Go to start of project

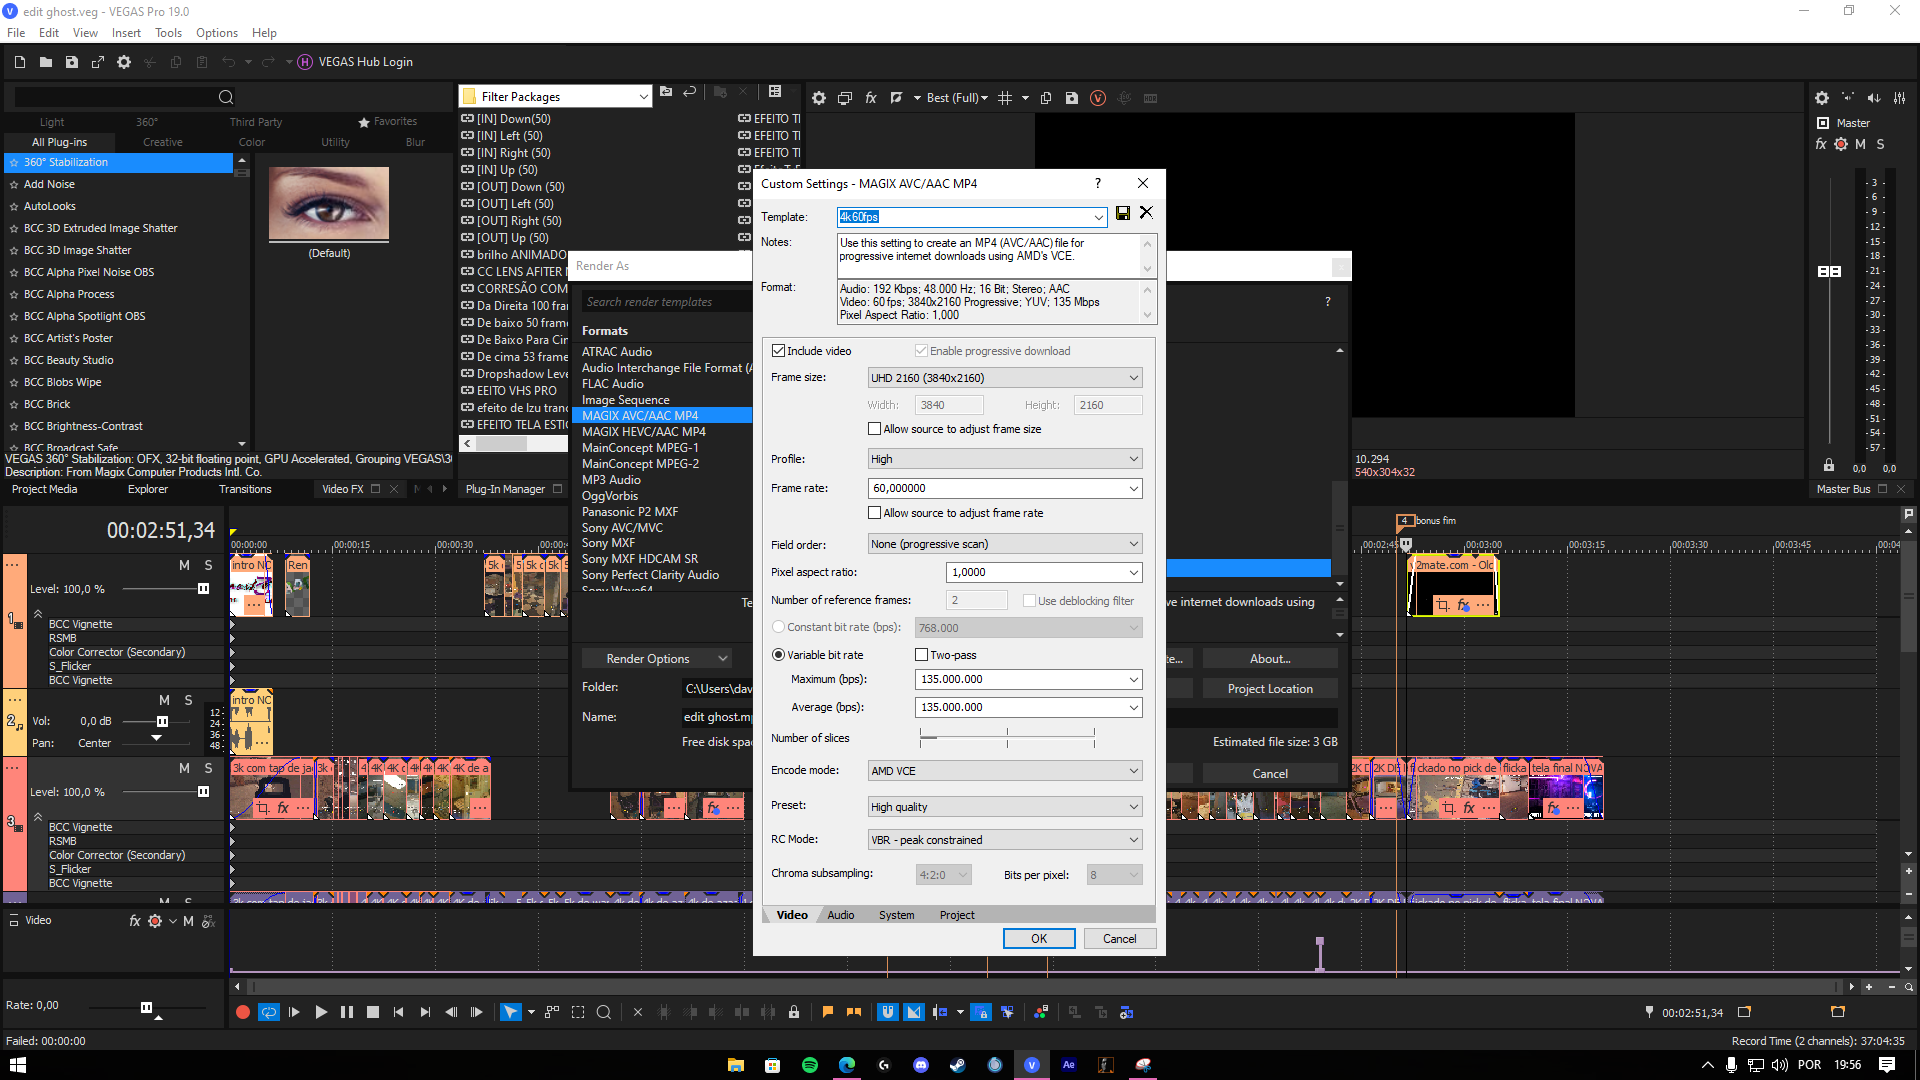pos(399,1012)
